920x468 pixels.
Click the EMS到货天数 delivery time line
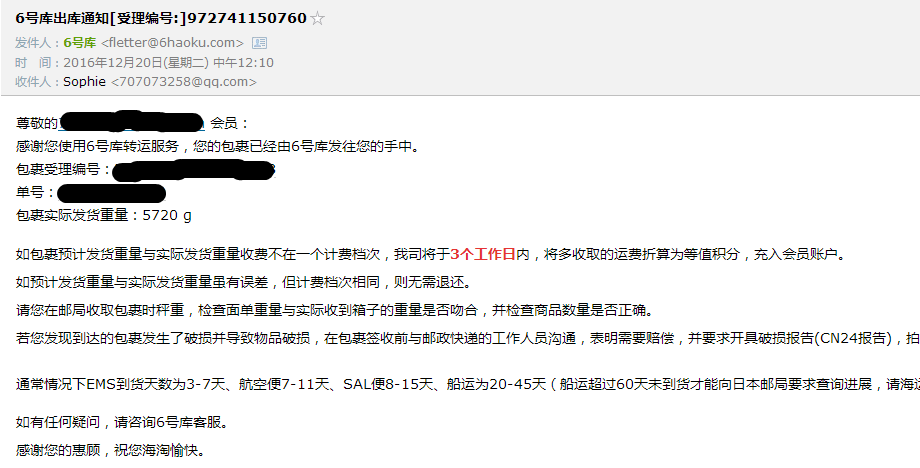pos(468,385)
